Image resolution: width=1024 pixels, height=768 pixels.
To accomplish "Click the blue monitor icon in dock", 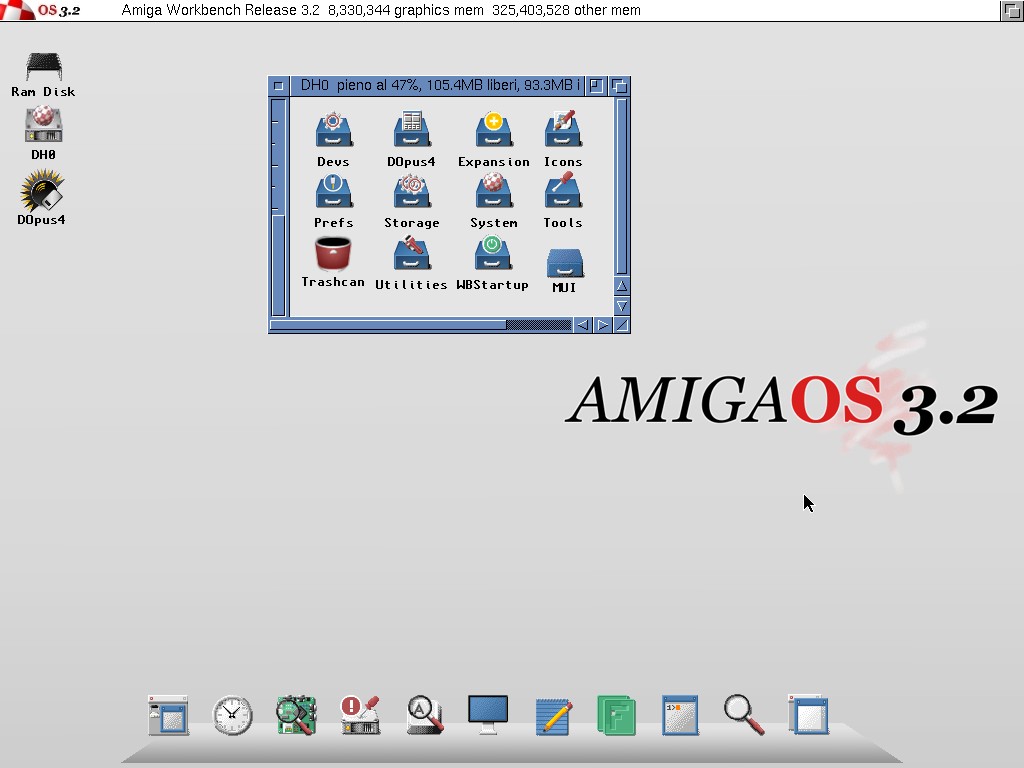I will [x=488, y=714].
